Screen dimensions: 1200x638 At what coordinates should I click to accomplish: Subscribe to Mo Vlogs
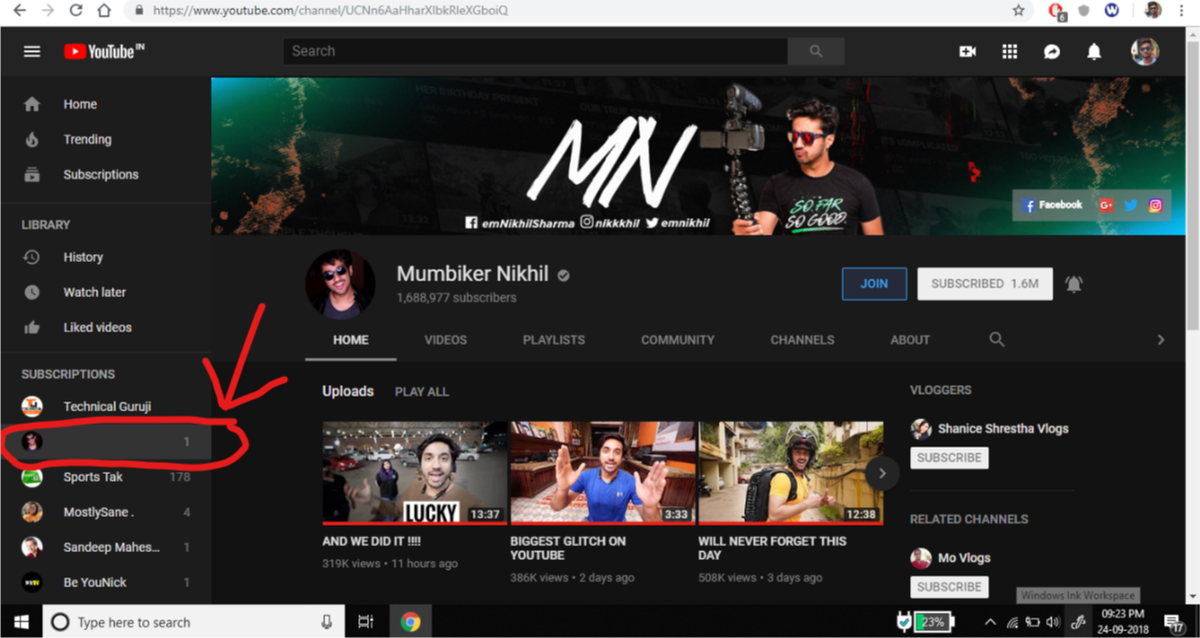pos(949,587)
